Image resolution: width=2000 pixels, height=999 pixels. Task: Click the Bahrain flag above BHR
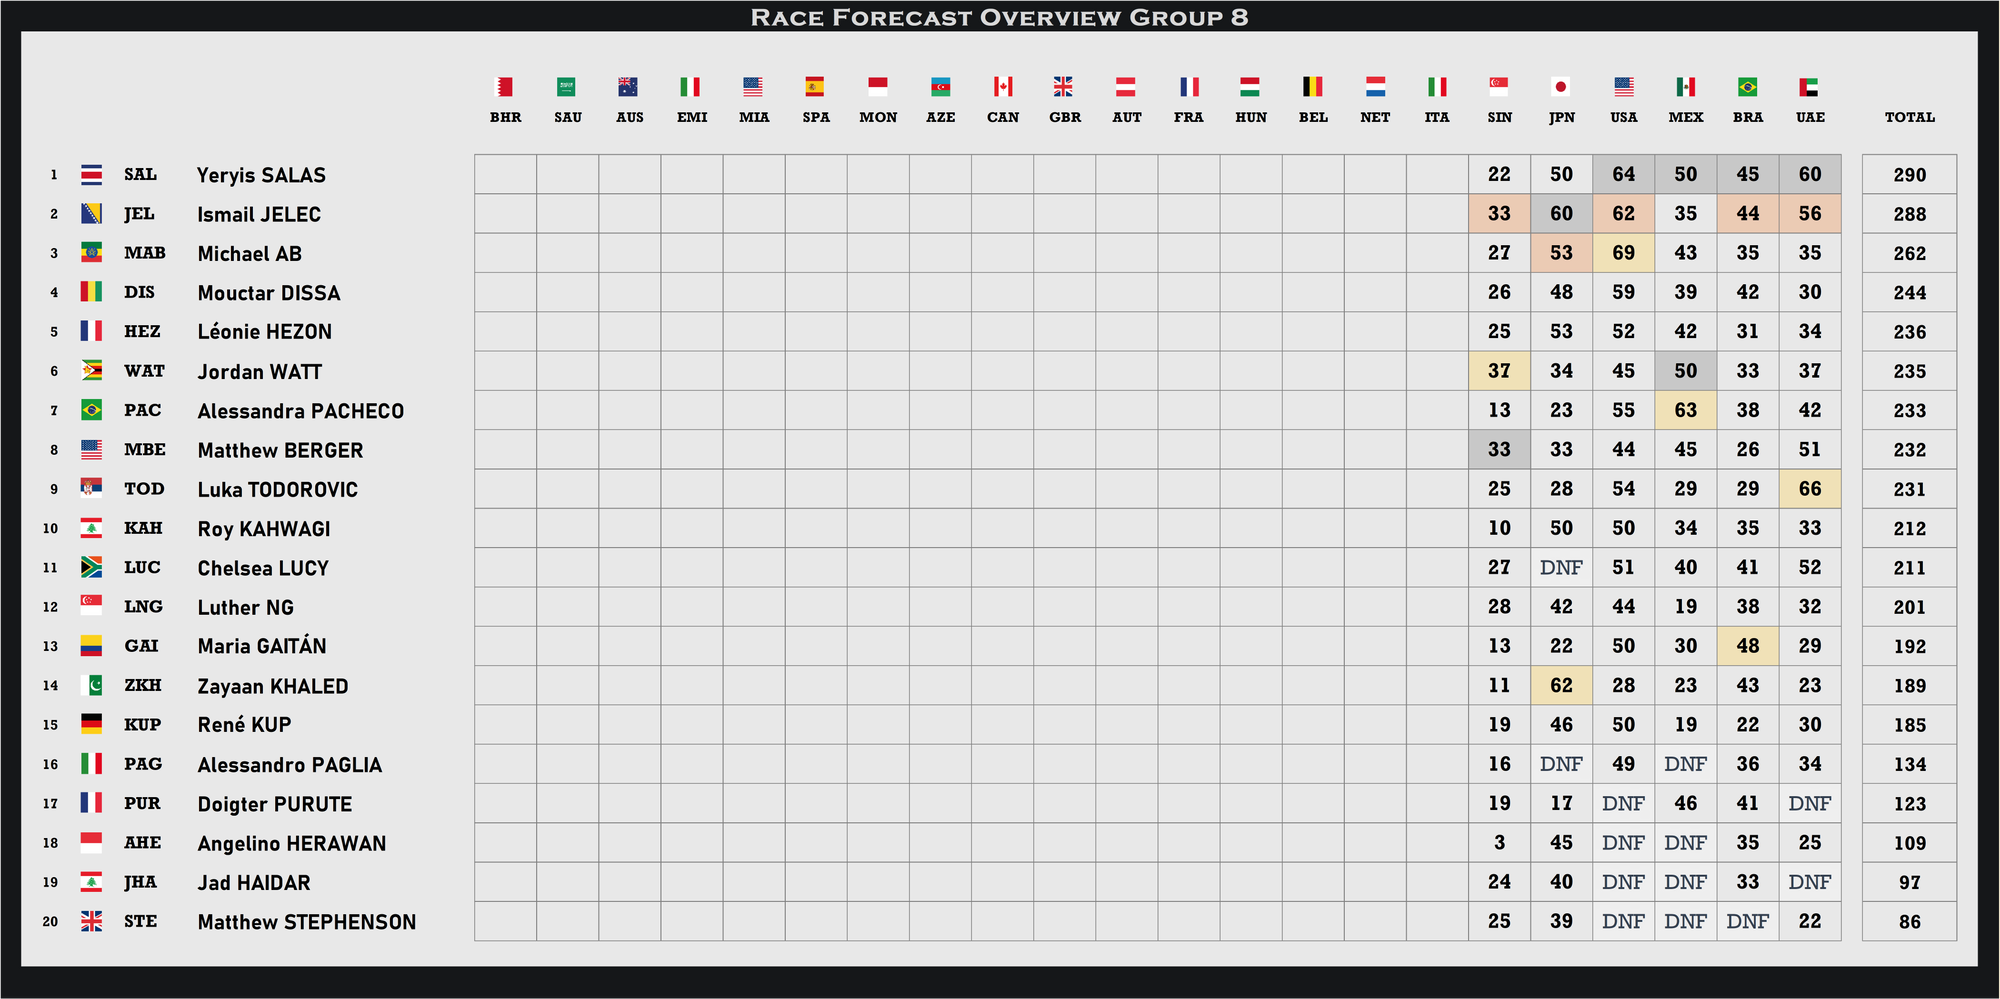click(505, 87)
